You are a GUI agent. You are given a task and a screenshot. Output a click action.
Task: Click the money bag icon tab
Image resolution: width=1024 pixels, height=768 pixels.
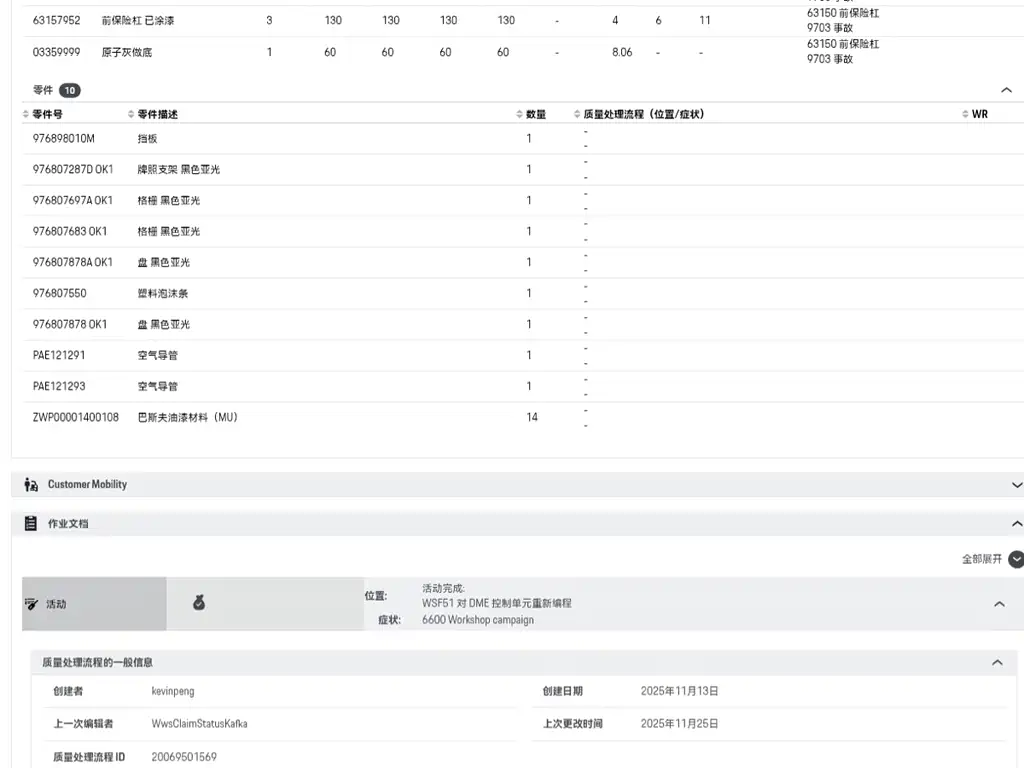(199, 603)
